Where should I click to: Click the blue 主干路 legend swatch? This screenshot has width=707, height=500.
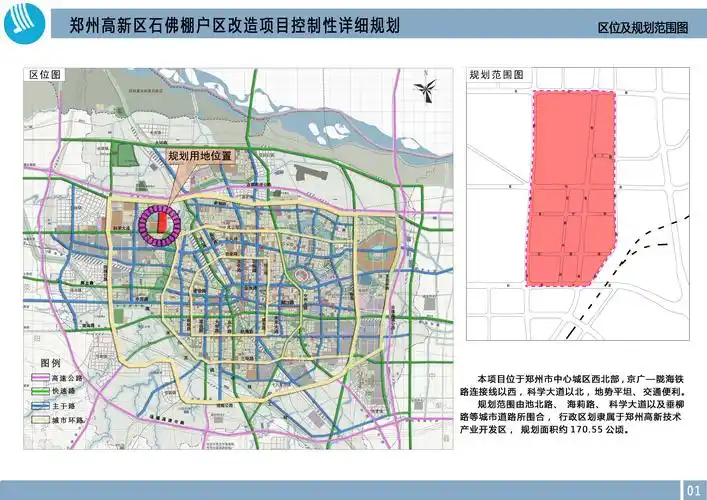click(40, 405)
